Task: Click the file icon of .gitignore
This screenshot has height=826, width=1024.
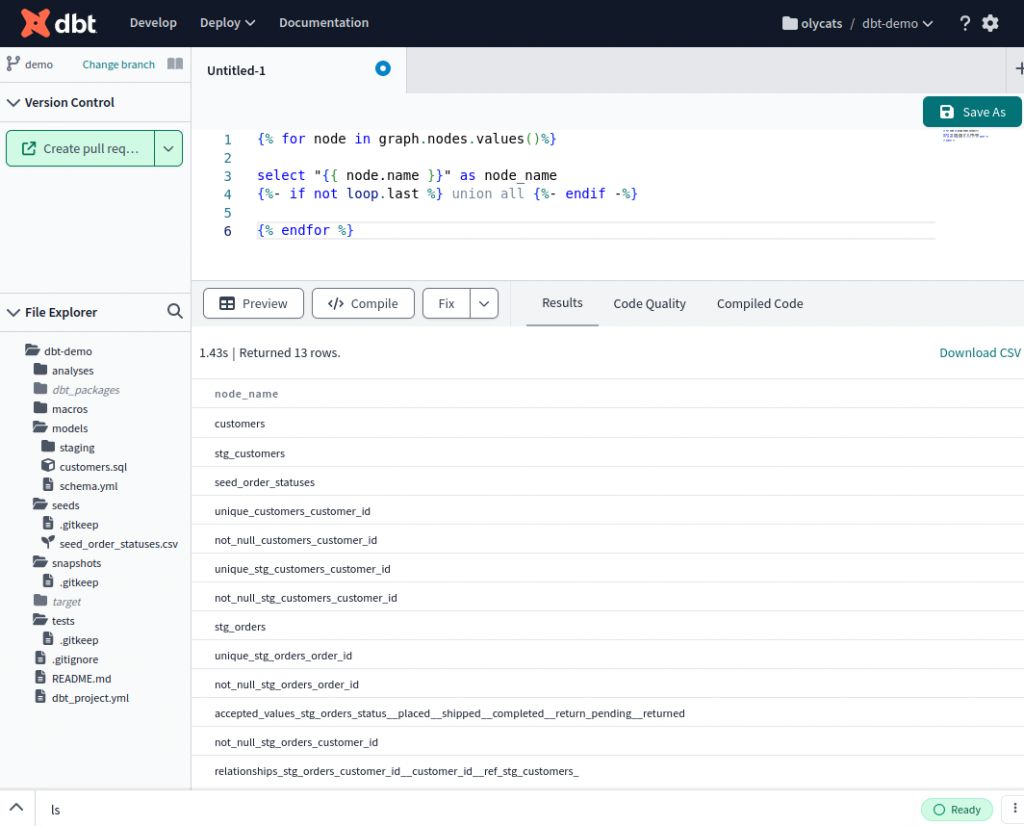Action: pyautogui.click(x=40, y=658)
